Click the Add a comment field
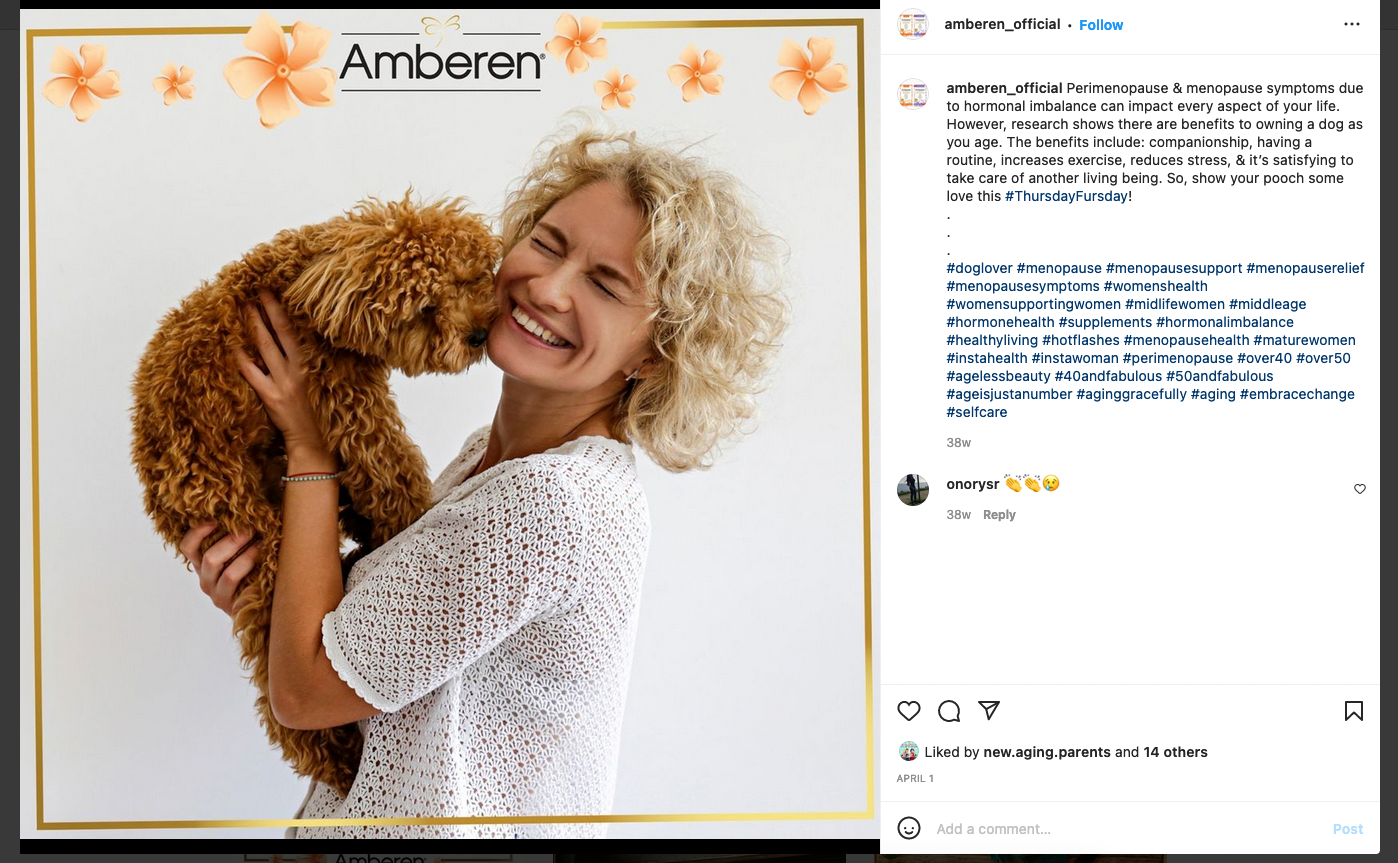This screenshot has width=1398, height=863. click(x=1129, y=829)
